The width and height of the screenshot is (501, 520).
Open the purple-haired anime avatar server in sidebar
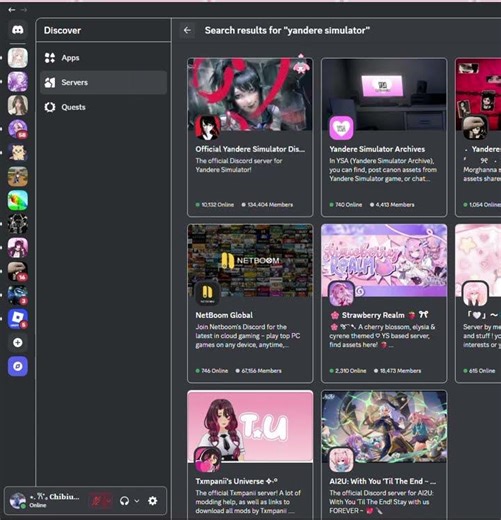click(18, 81)
